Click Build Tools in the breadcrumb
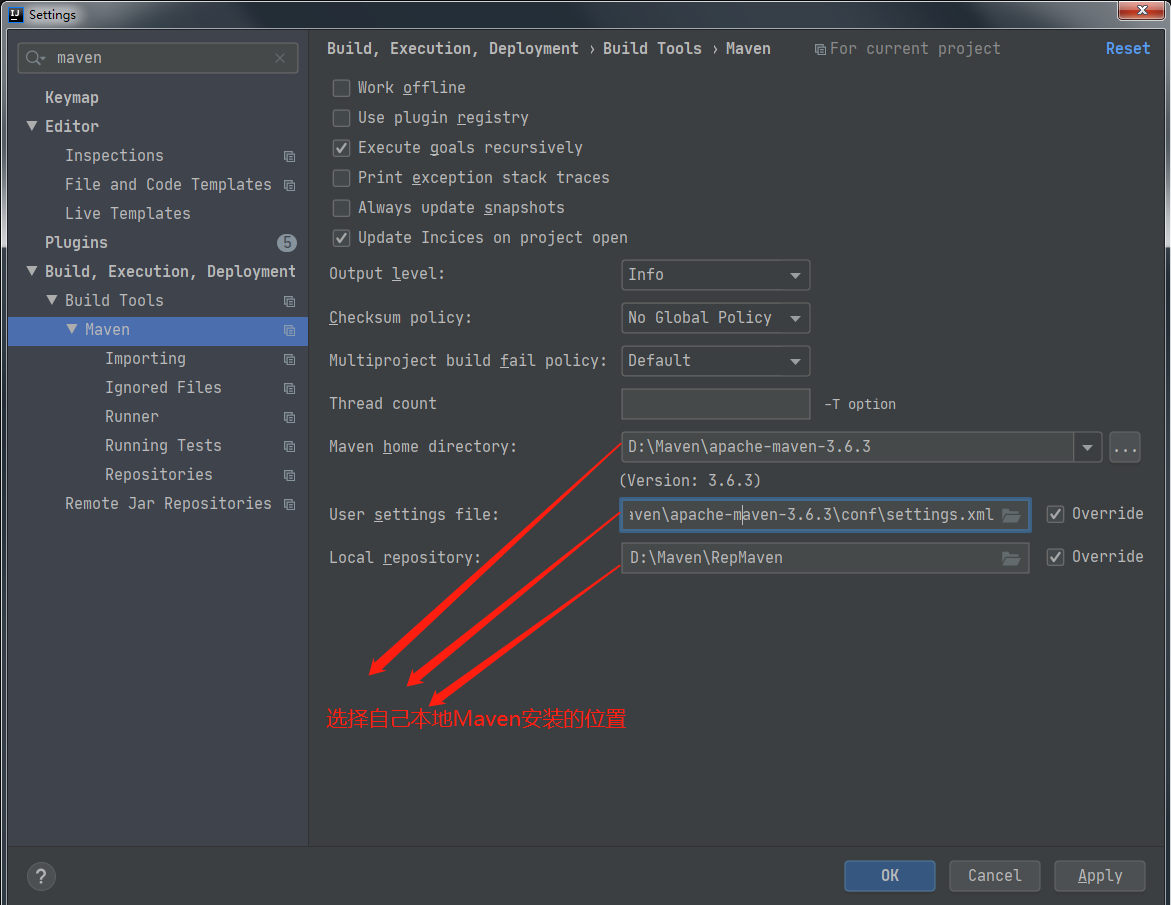 coord(652,49)
